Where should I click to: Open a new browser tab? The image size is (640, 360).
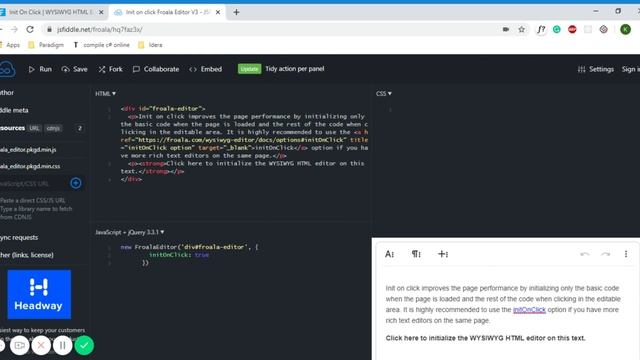click(x=236, y=12)
